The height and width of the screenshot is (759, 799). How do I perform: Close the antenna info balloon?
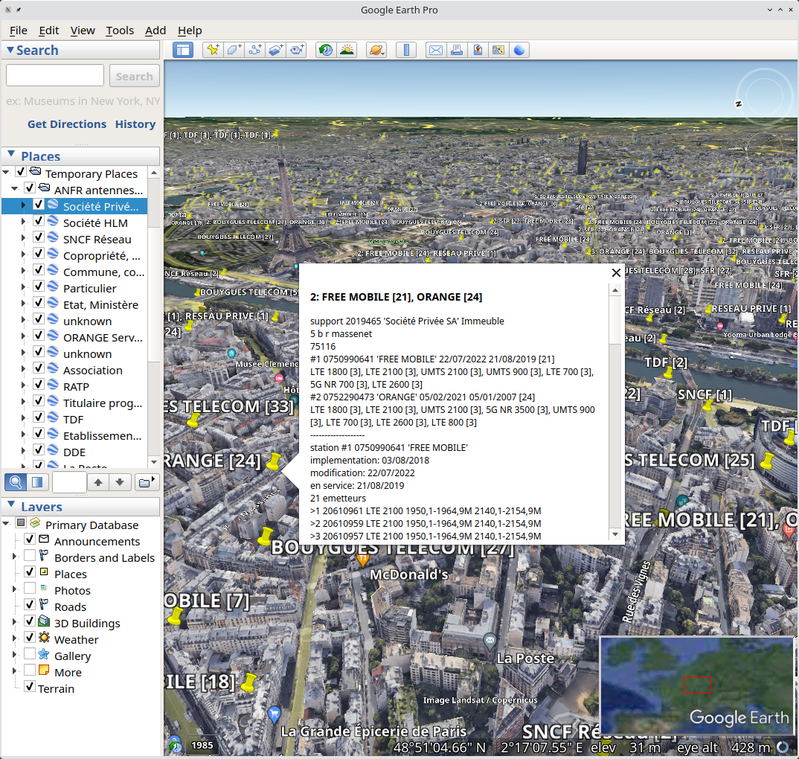(x=616, y=273)
